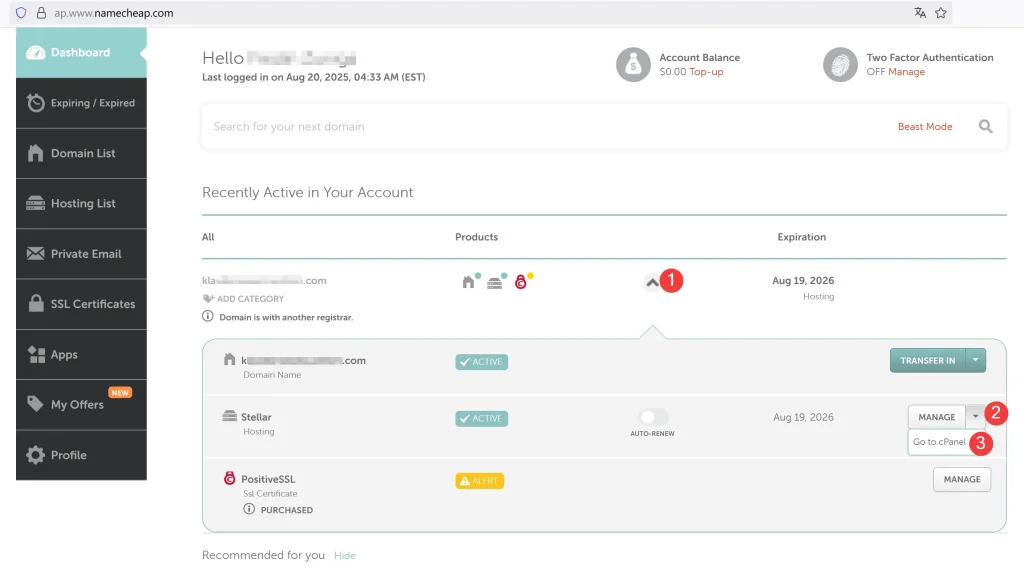Viewport: 1024px width, 567px height.
Task: Open Stellar Manage dropdown arrow
Action: pos(976,417)
